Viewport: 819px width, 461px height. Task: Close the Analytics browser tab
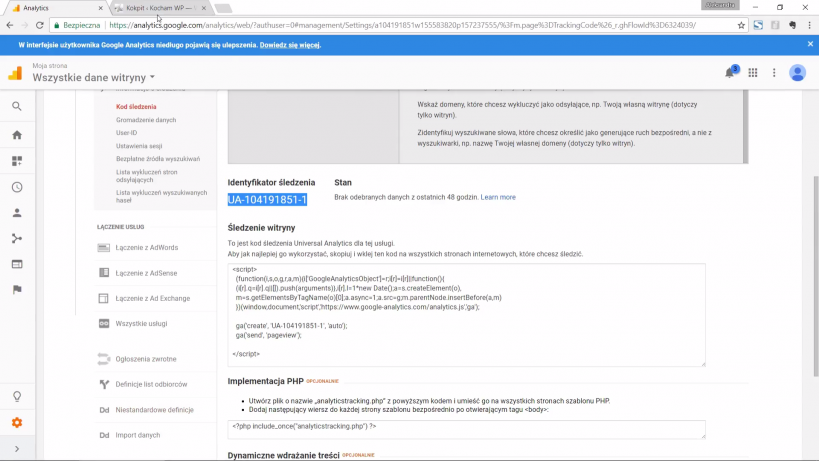coord(100,8)
